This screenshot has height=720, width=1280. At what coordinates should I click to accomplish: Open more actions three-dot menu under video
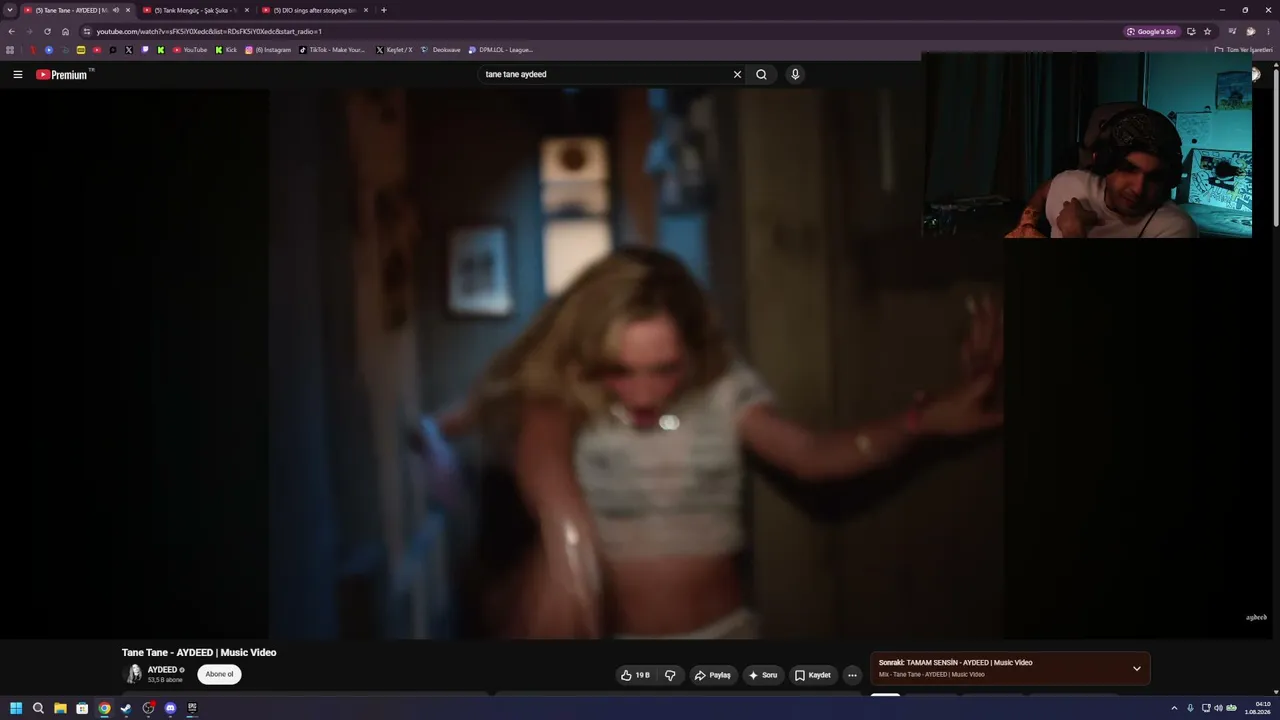click(x=852, y=675)
